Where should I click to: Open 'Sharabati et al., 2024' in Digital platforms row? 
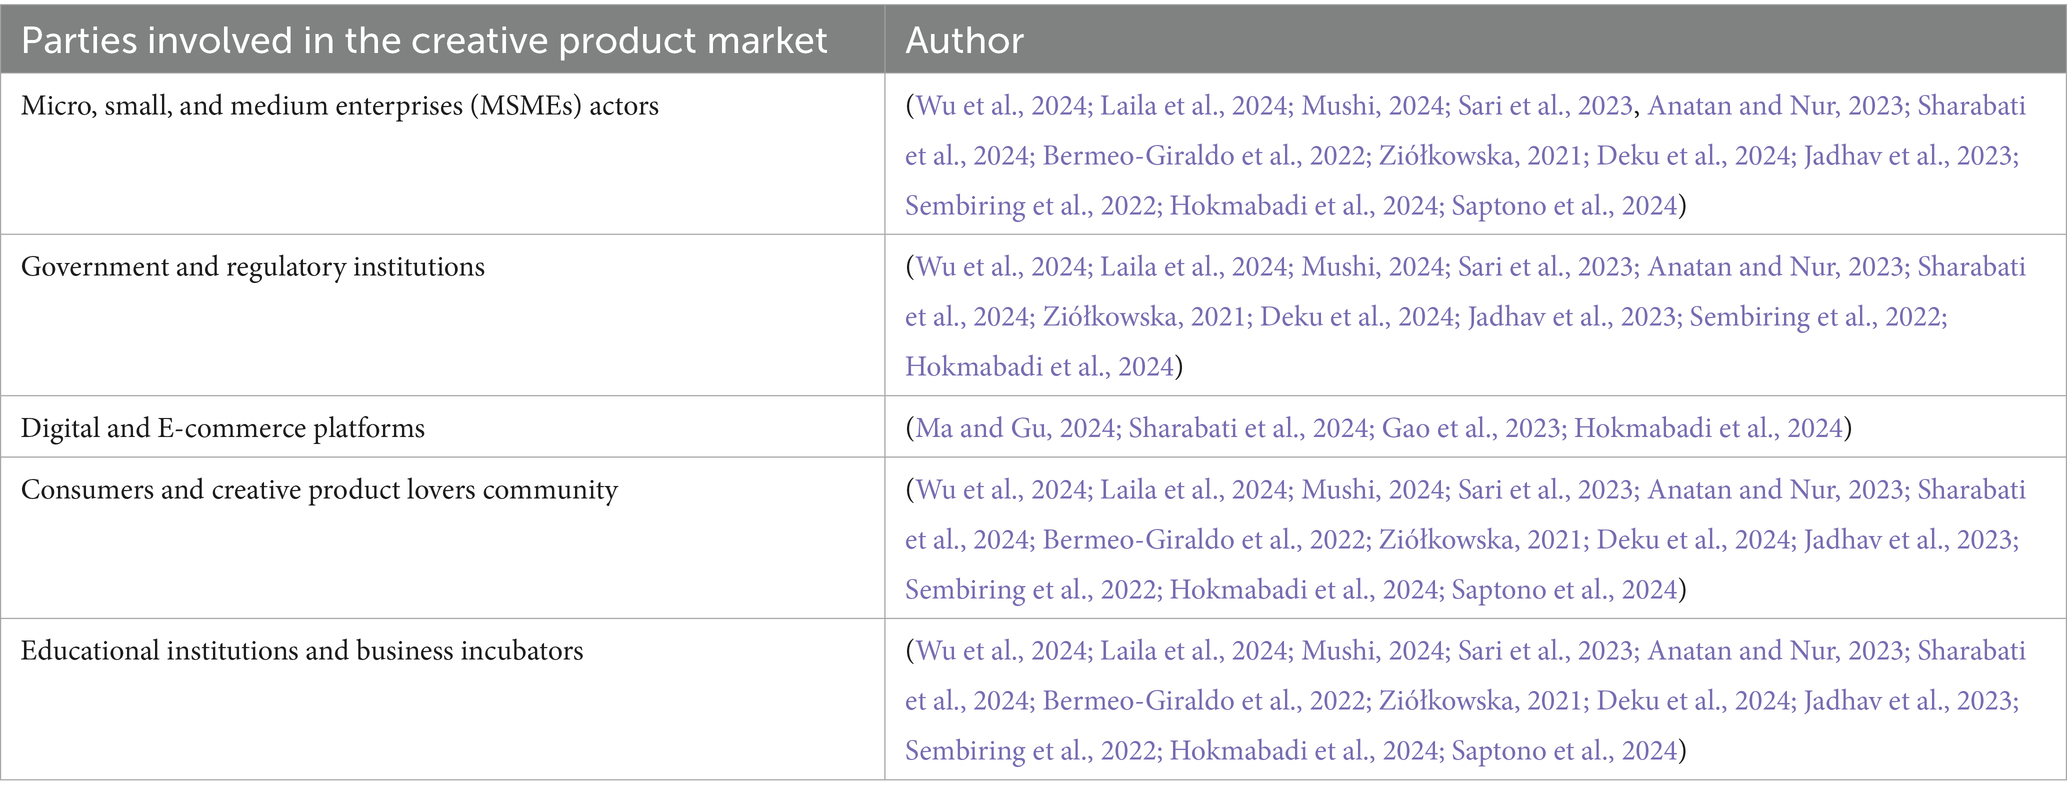1248,429
